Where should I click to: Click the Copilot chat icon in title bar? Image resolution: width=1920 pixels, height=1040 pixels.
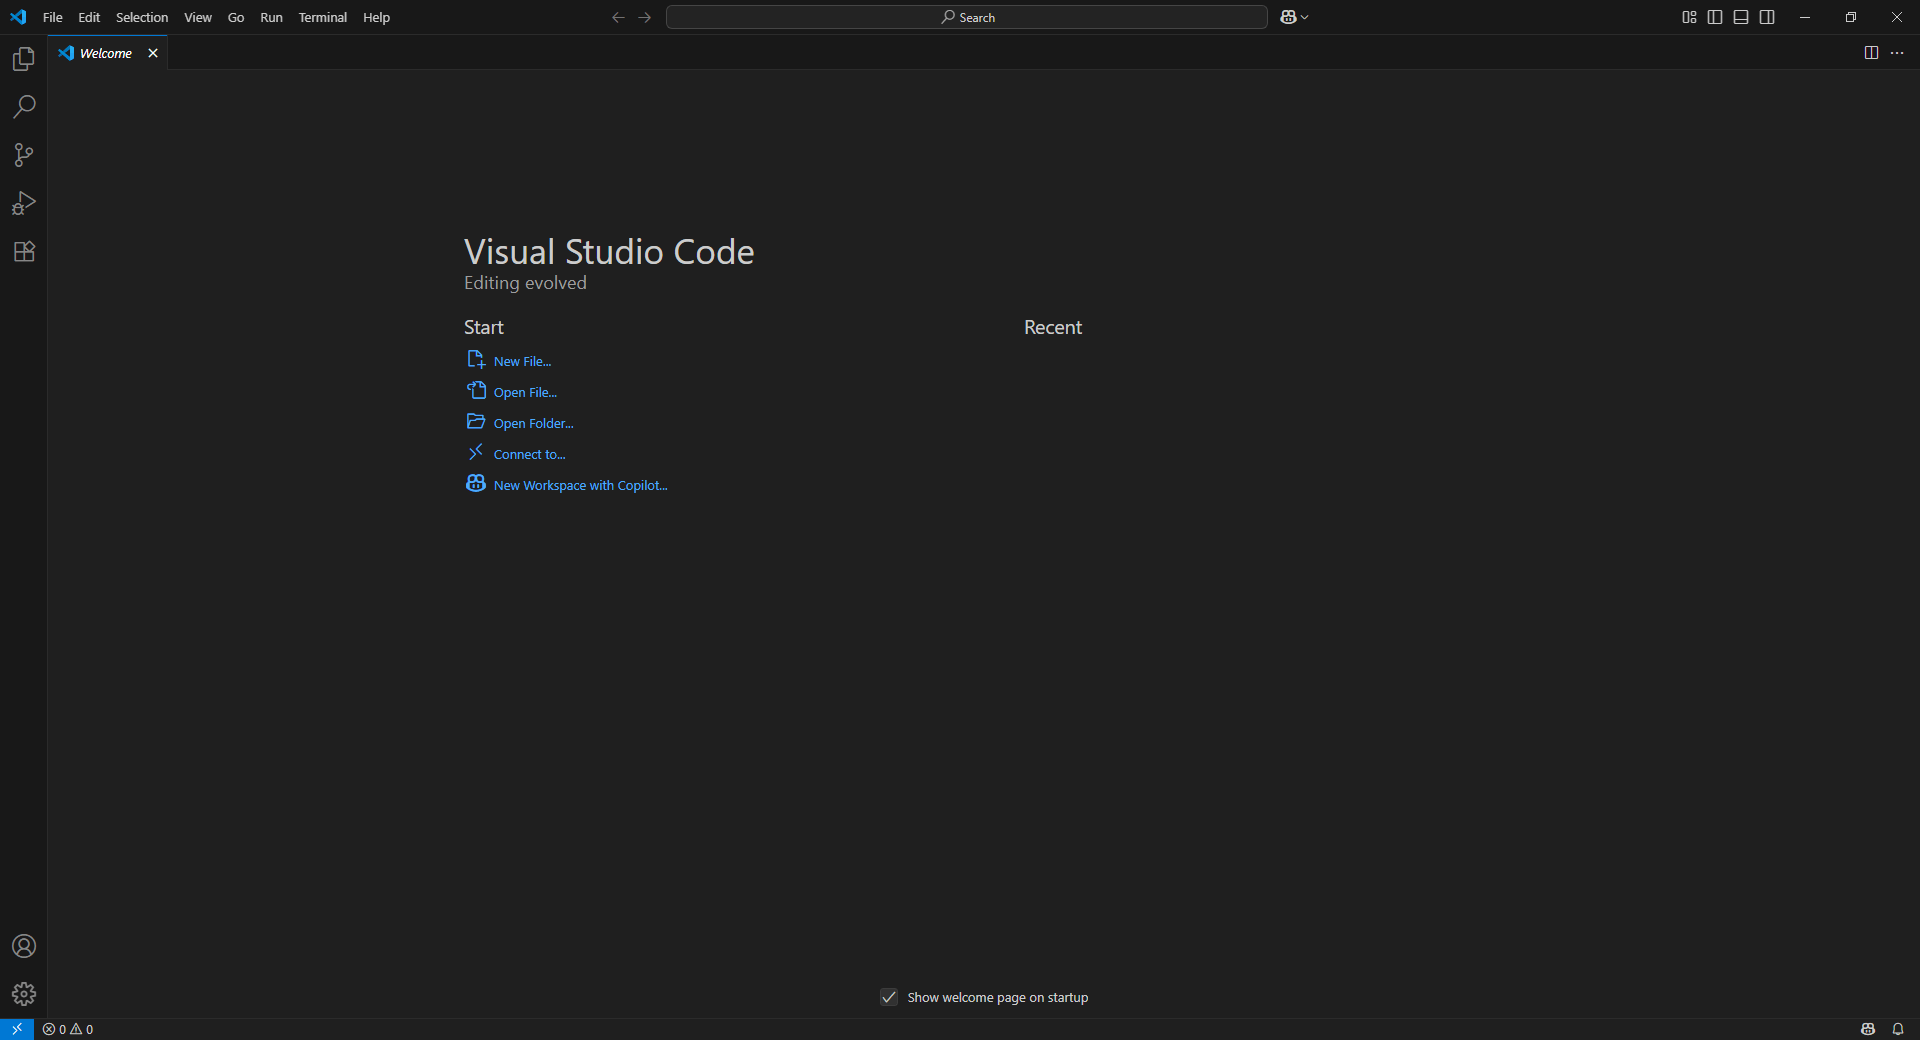point(1288,17)
